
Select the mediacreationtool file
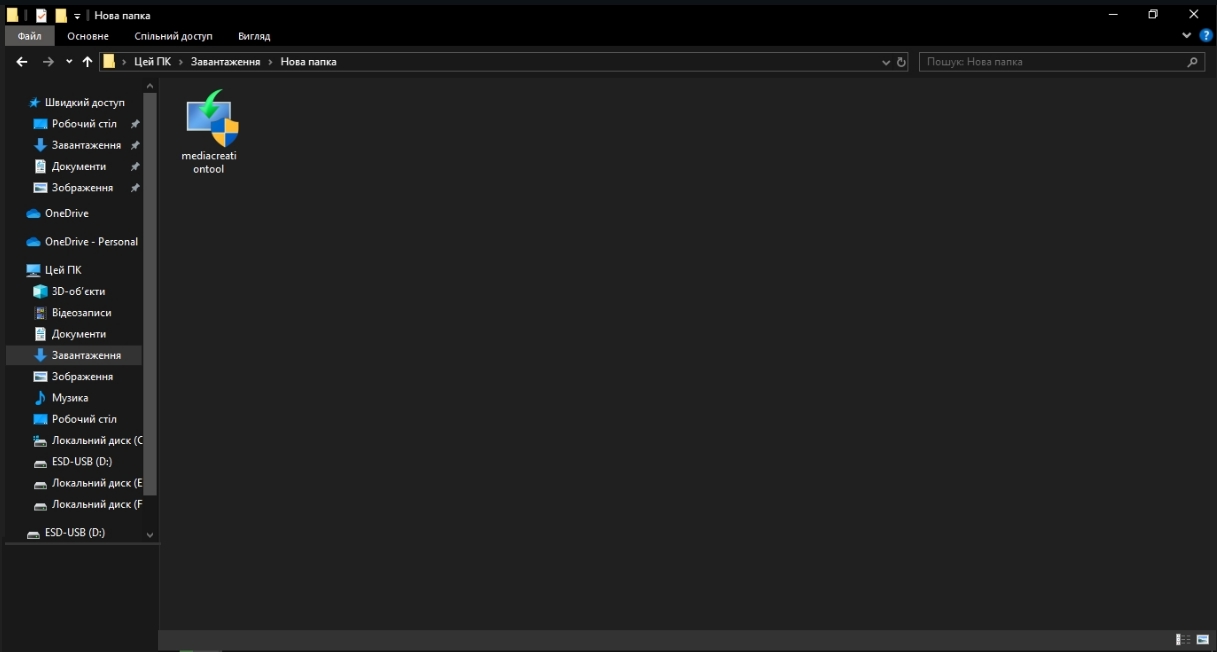(x=209, y=132)
